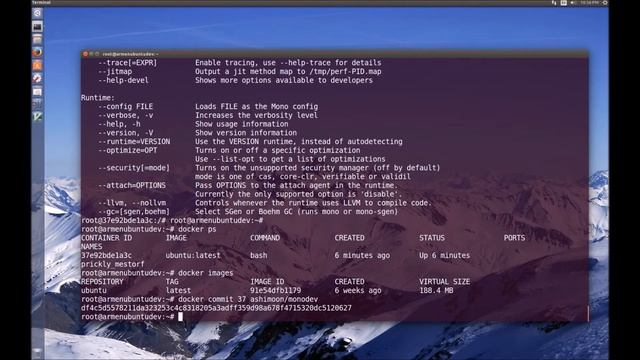Click the 'PORTS' column header
The image size is (640, 360).
coord(514,238)
